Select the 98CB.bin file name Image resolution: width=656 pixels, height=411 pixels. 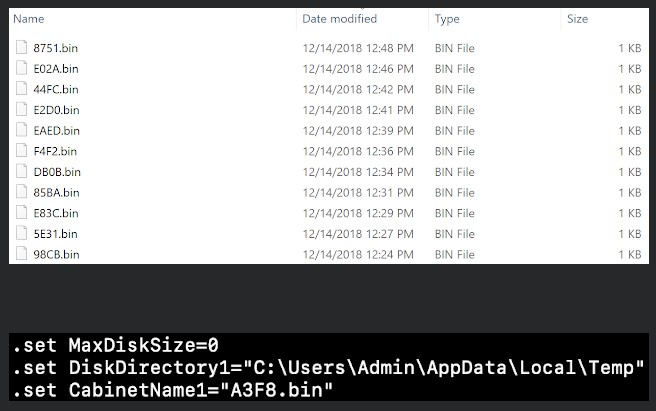56,254
